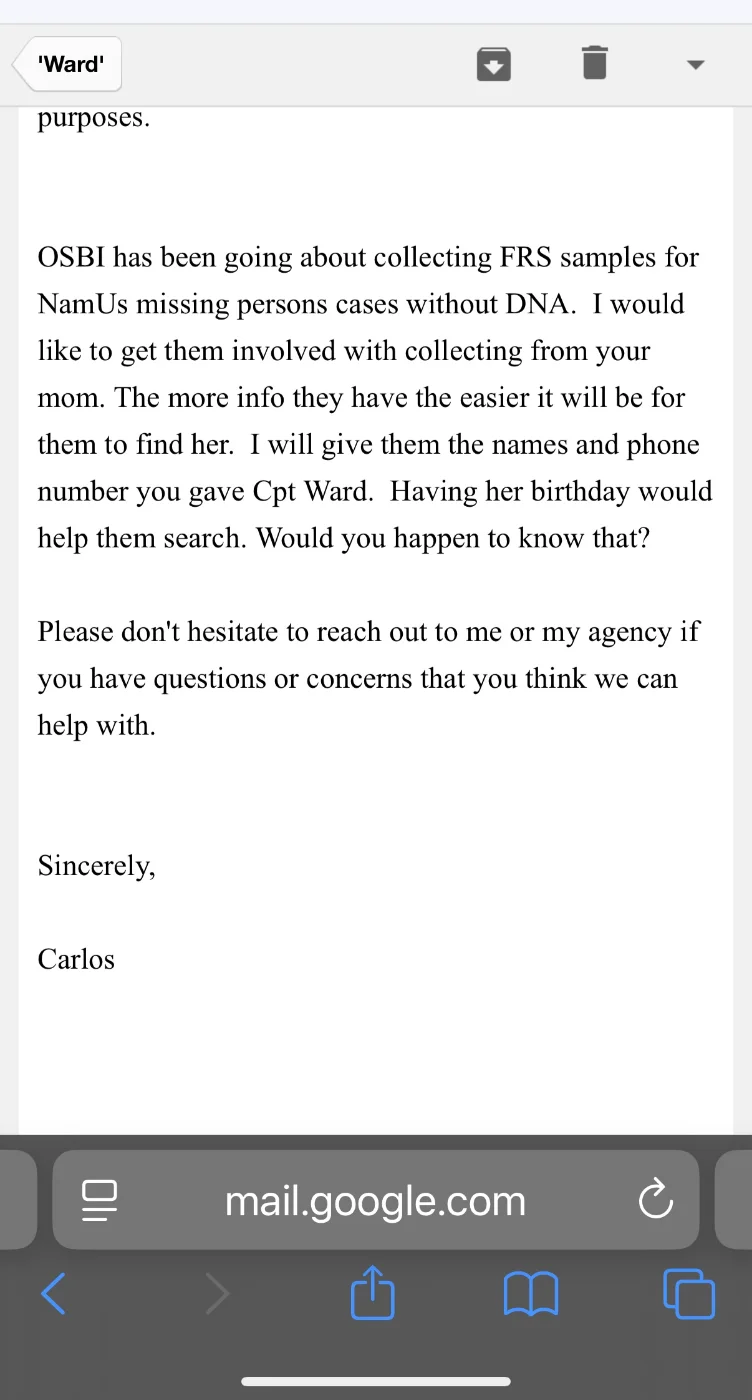This screenshot has width=752, height=1400.
Task: Tap the 'Sincerely,' closing line
Action: (x=97, y=865)
